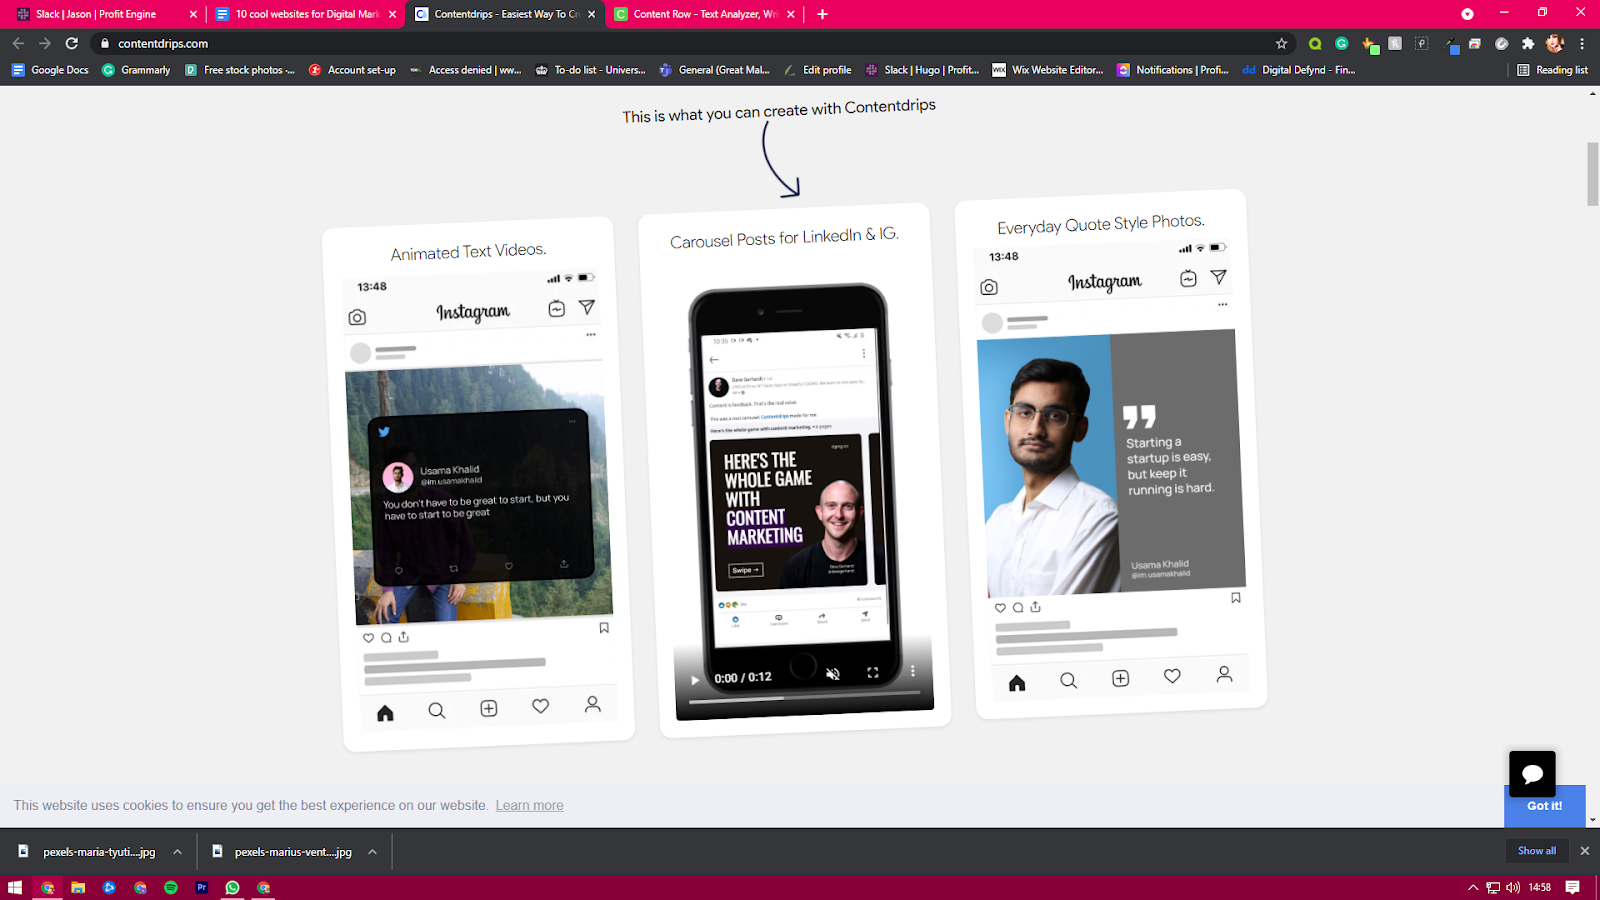This screenshot has width=1600, height=900.
Task: Click the Animated Text Videos card
Action: (x=478, y=483)
